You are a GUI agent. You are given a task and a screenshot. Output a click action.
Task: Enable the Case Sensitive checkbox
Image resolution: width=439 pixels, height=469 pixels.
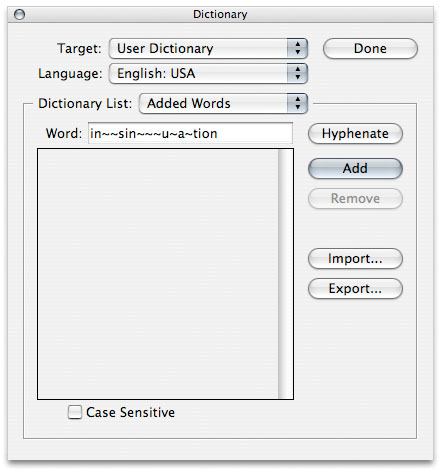pyautogui.click(x=75, y=412)
